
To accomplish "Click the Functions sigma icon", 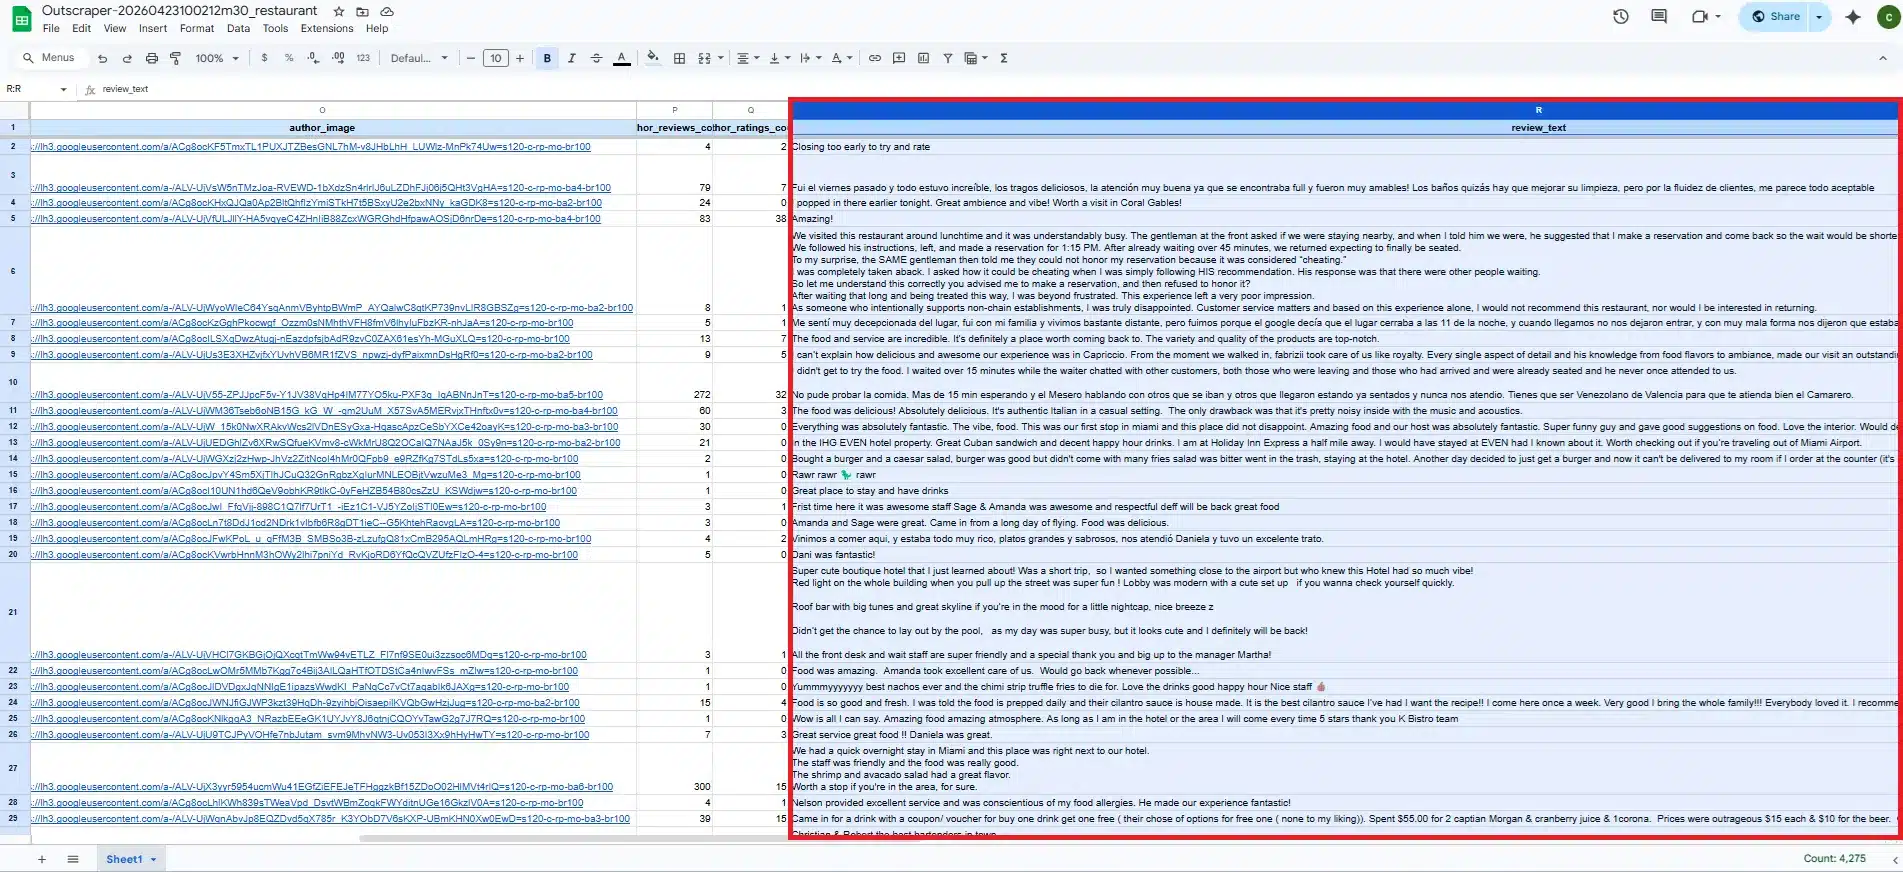I will [x=1003, y=58].
